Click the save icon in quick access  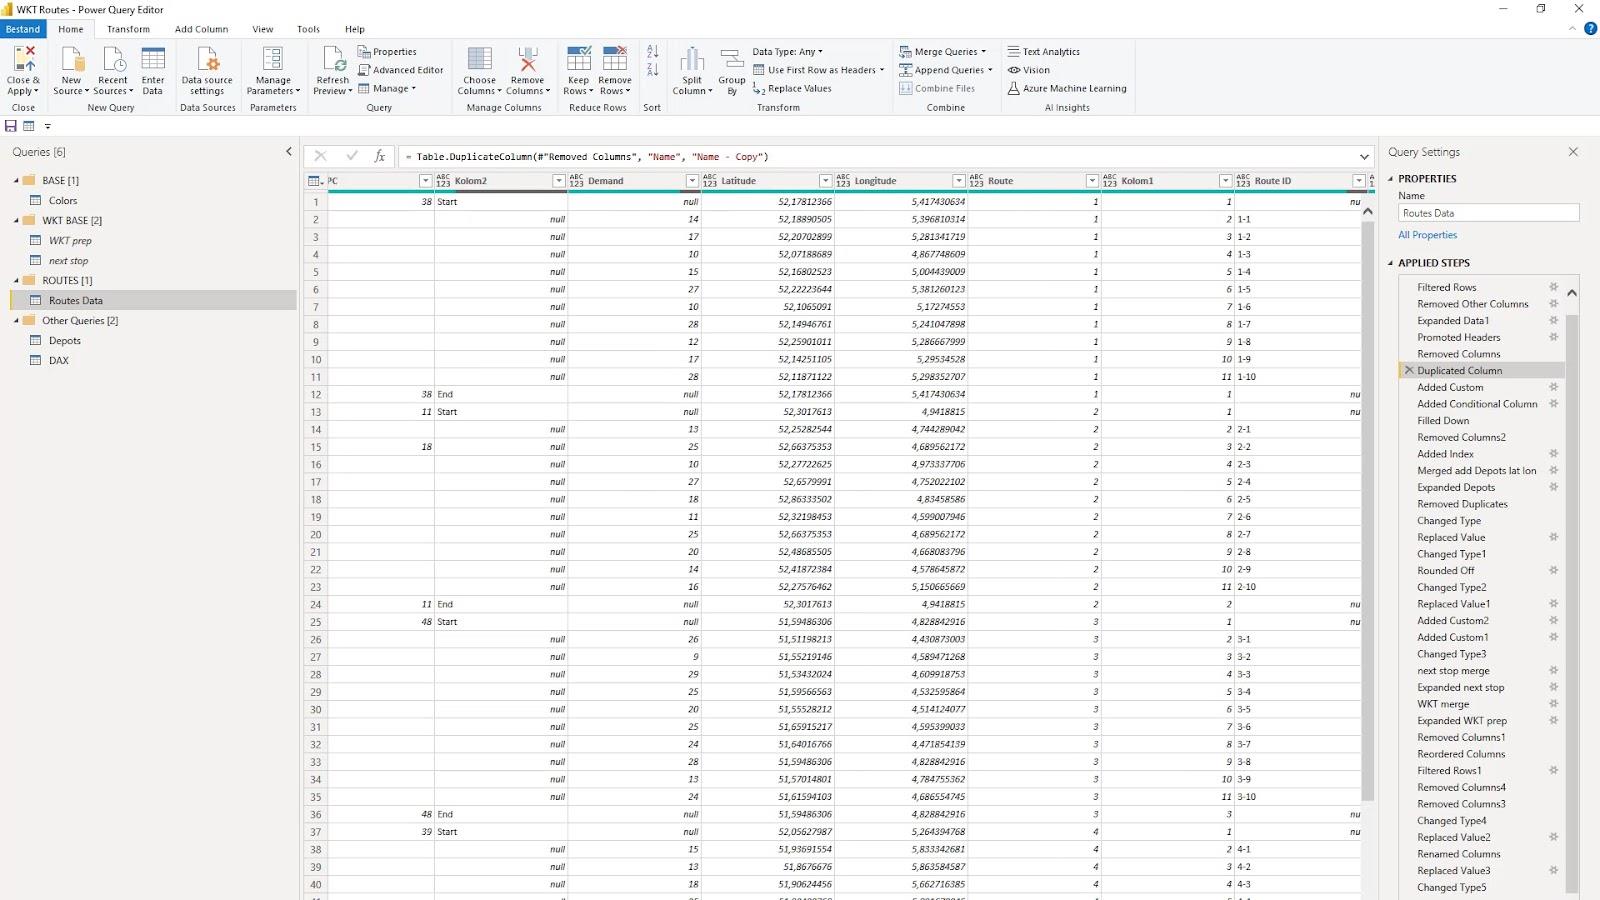click(11, 126)
